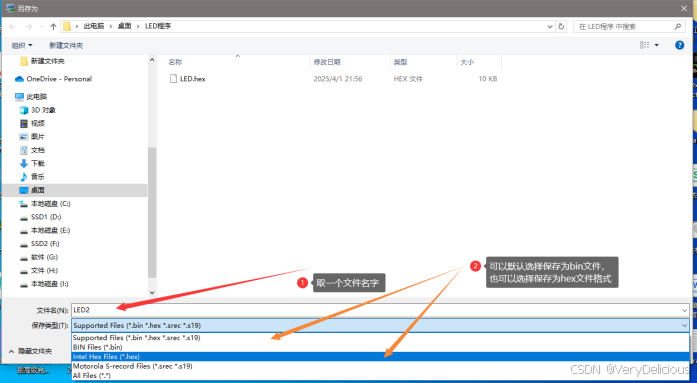Click the 新建文件夹 toolbar button
697x383 pixels.
click(66, 45)
